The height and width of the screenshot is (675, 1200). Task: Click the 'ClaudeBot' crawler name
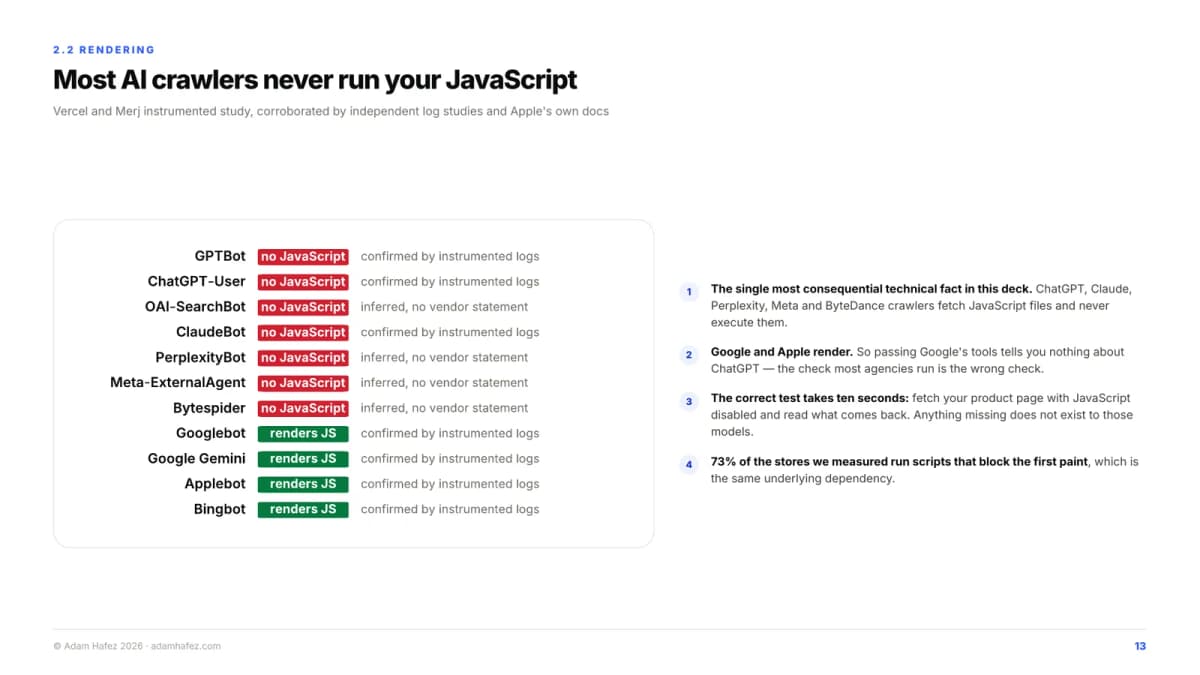pyautogui.click(x=211, y=332)
